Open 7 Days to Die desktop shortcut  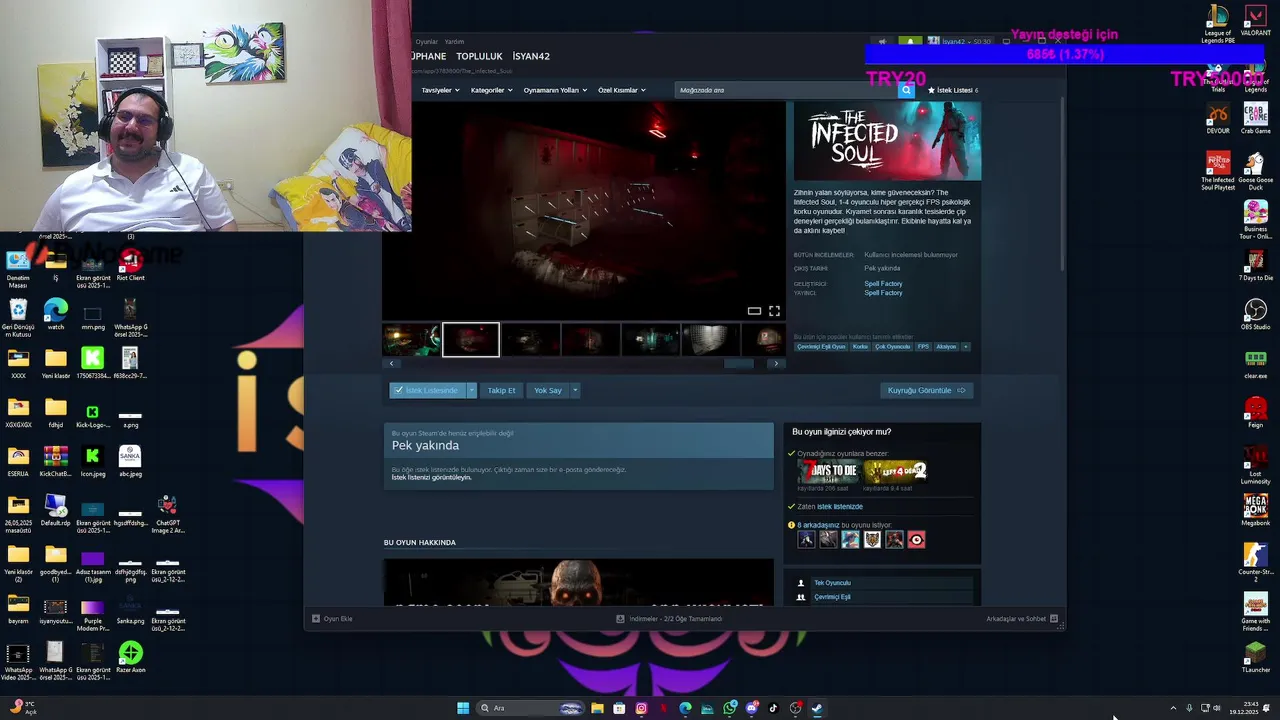(1255, 266)
